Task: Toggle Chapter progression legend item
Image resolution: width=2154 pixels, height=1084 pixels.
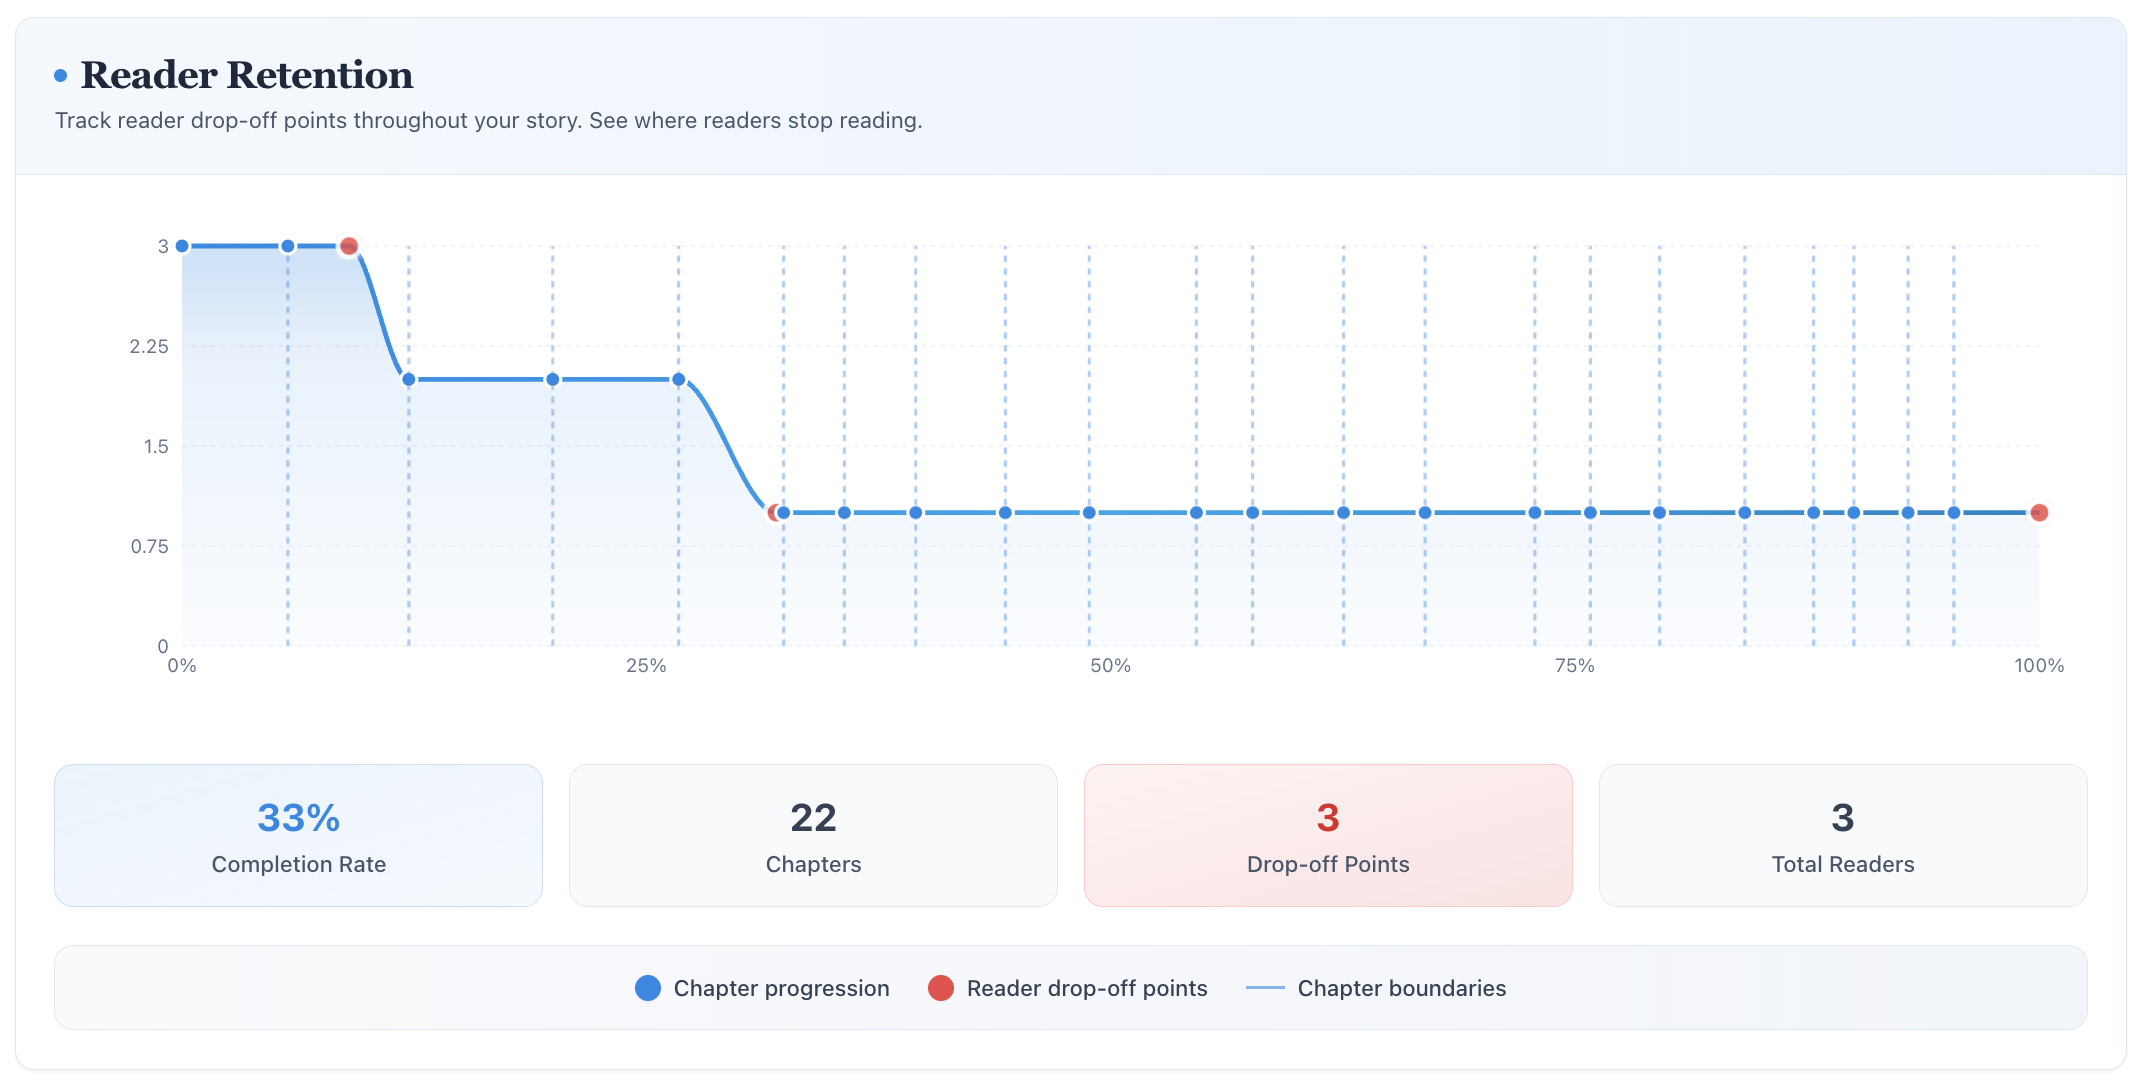Action: click(x=781, y=989)
